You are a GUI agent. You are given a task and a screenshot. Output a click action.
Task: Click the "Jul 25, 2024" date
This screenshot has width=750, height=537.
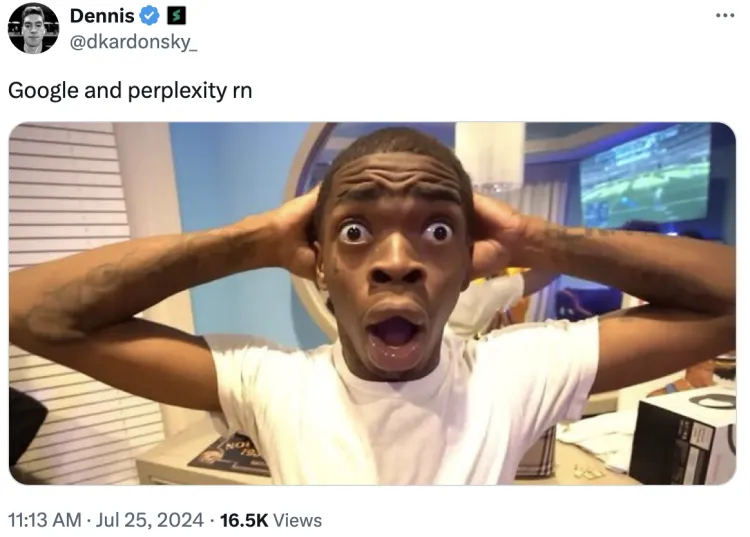pos(150,520)
